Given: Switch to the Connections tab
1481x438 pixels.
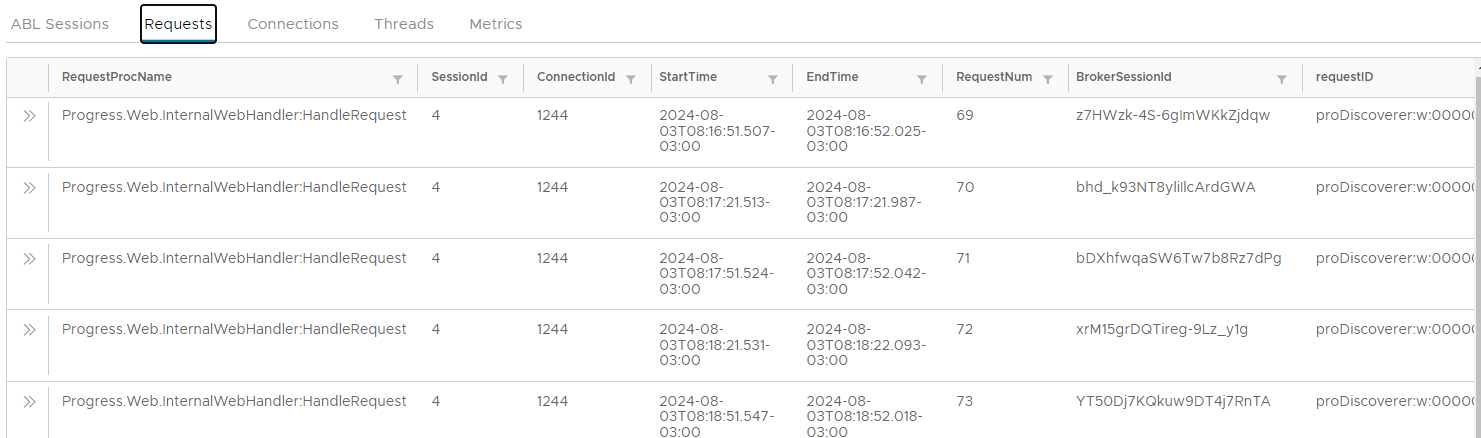Looking at the screenshot, I should (x=293, y=24).
